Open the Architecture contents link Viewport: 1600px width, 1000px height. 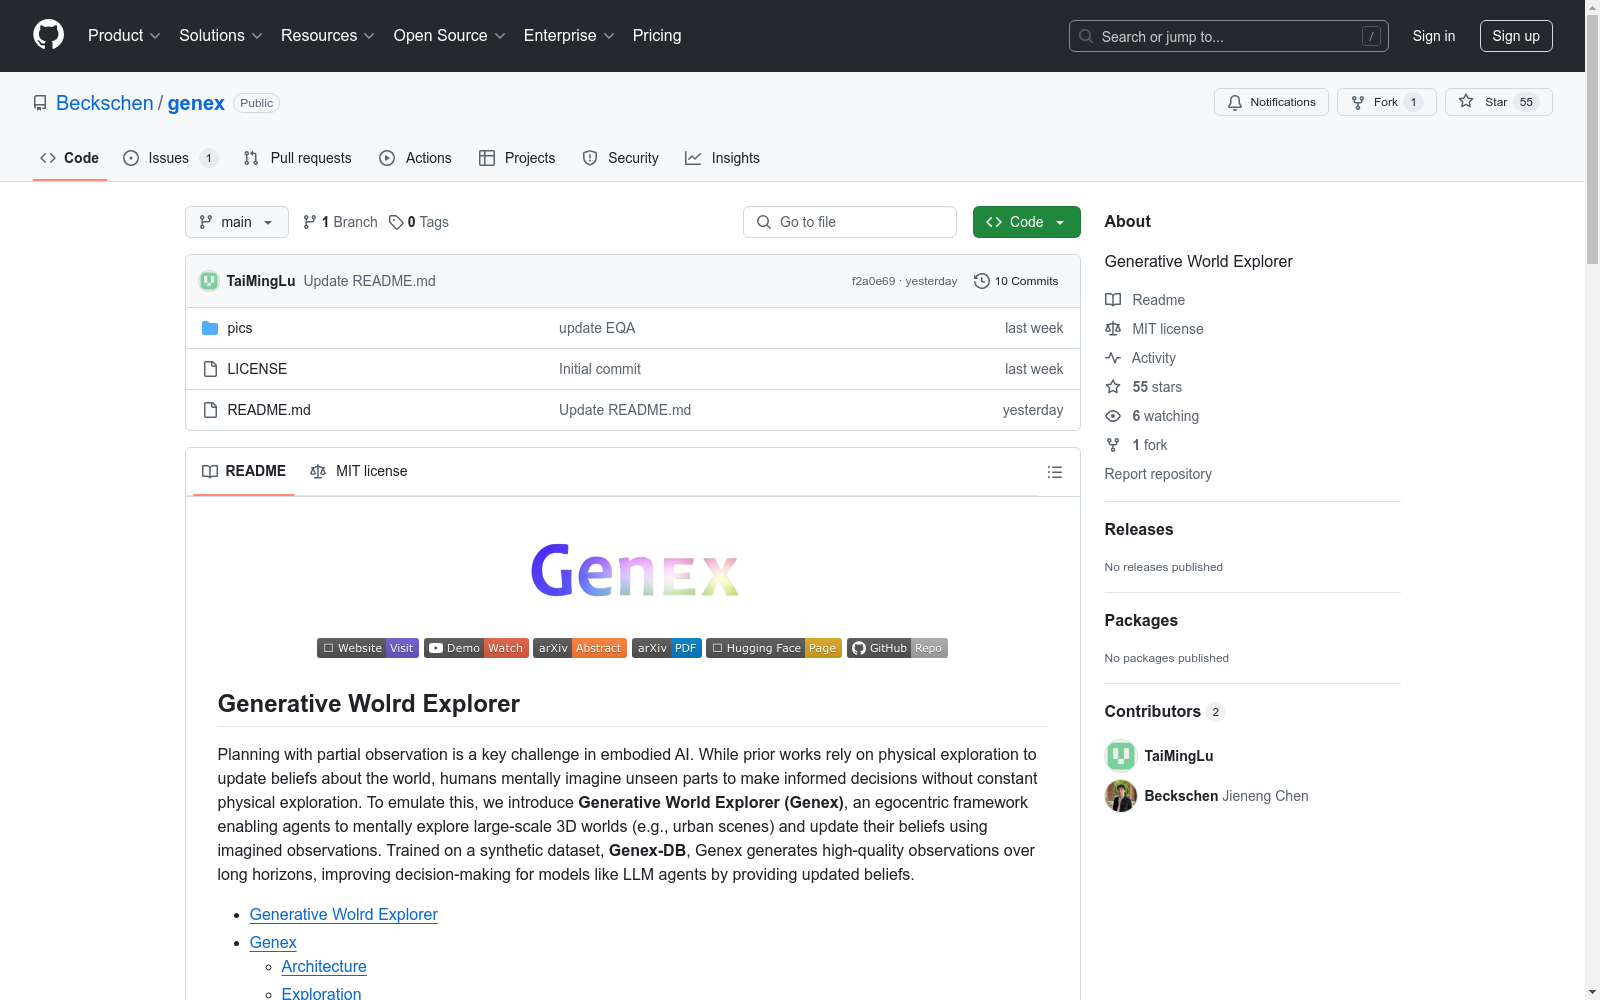coord(324,966)
